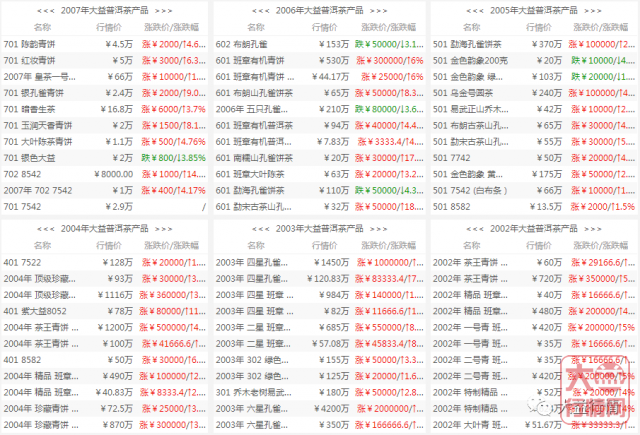This screenshot has width=640, height=435.
Task: Click the price cell '¥1450万'
Action: click(331, 262)
